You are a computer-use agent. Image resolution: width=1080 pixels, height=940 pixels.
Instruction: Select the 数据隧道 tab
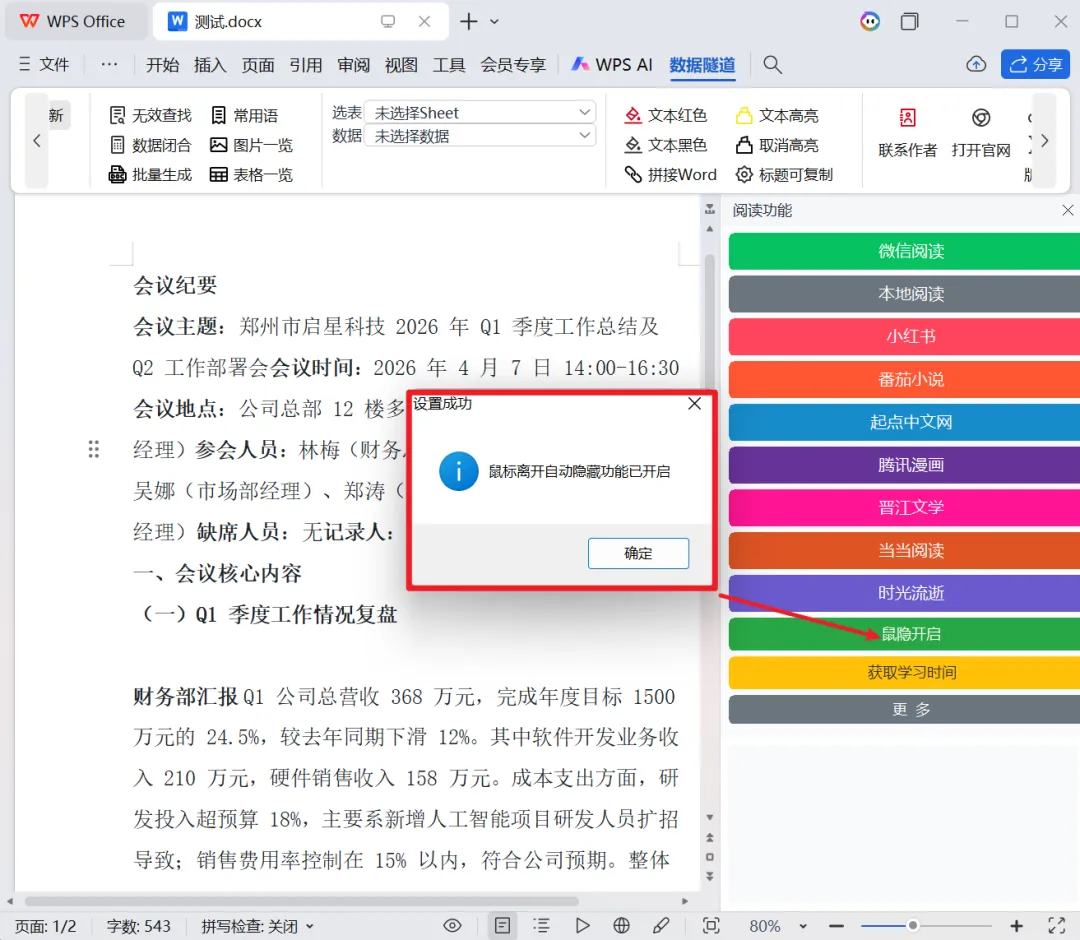coord(702,65)
